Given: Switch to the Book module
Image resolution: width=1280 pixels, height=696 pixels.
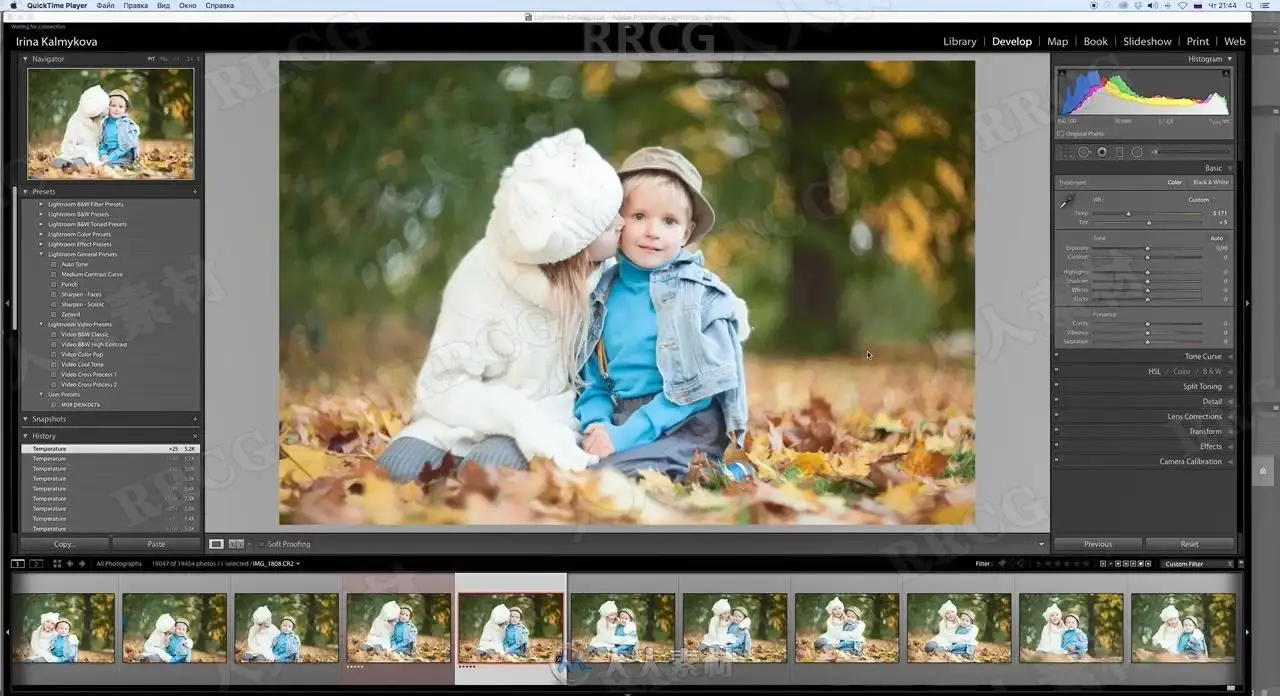Looking at the screenshot, I should pos(1096,41).
